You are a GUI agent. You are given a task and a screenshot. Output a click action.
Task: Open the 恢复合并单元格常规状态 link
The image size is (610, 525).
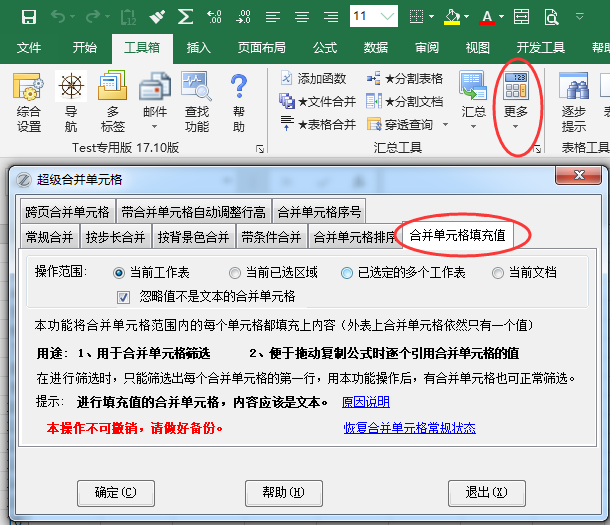[x=409, y=428]
